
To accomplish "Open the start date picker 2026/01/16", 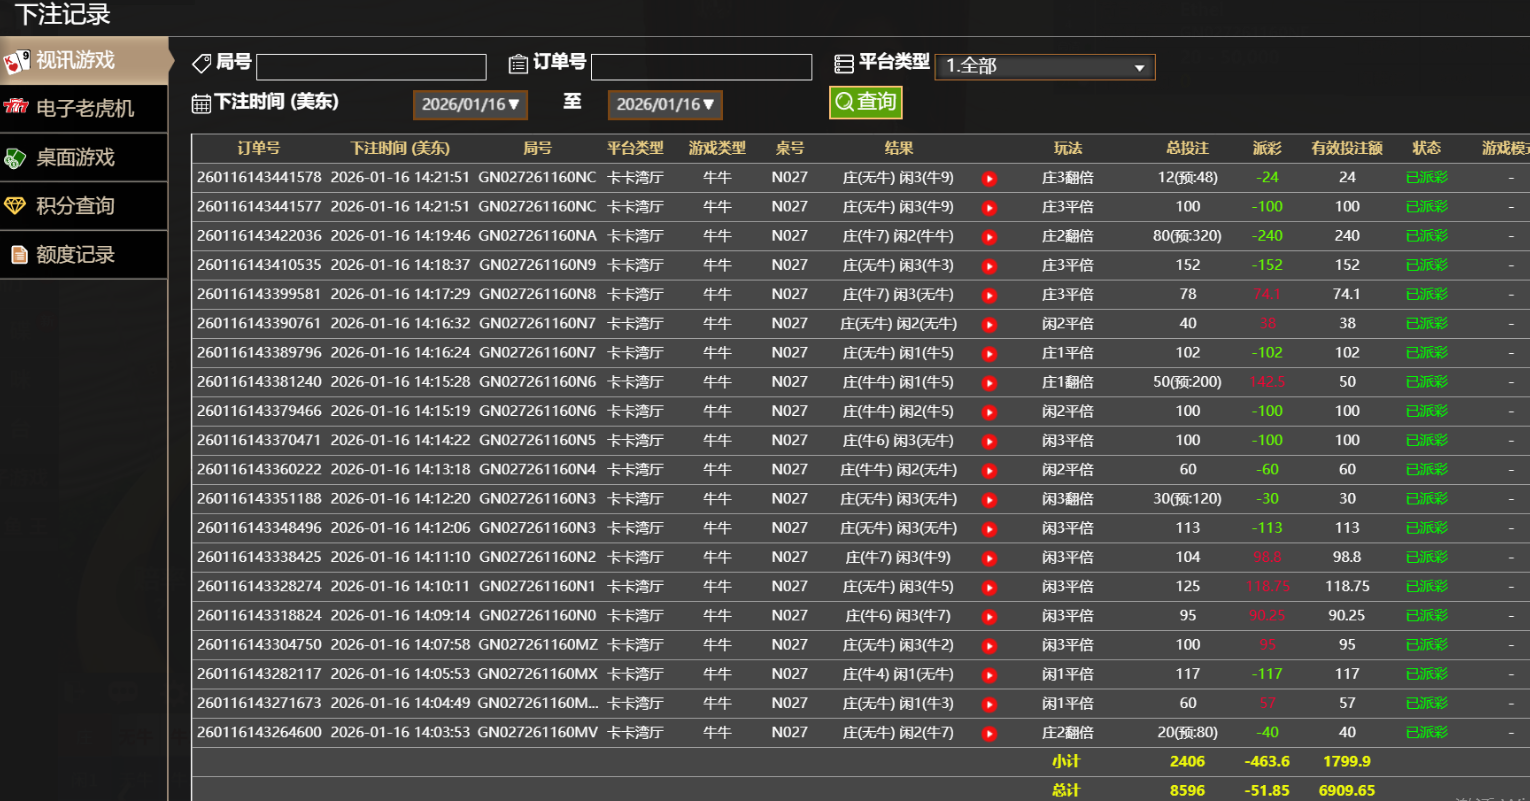I will [x=470, y=105].
